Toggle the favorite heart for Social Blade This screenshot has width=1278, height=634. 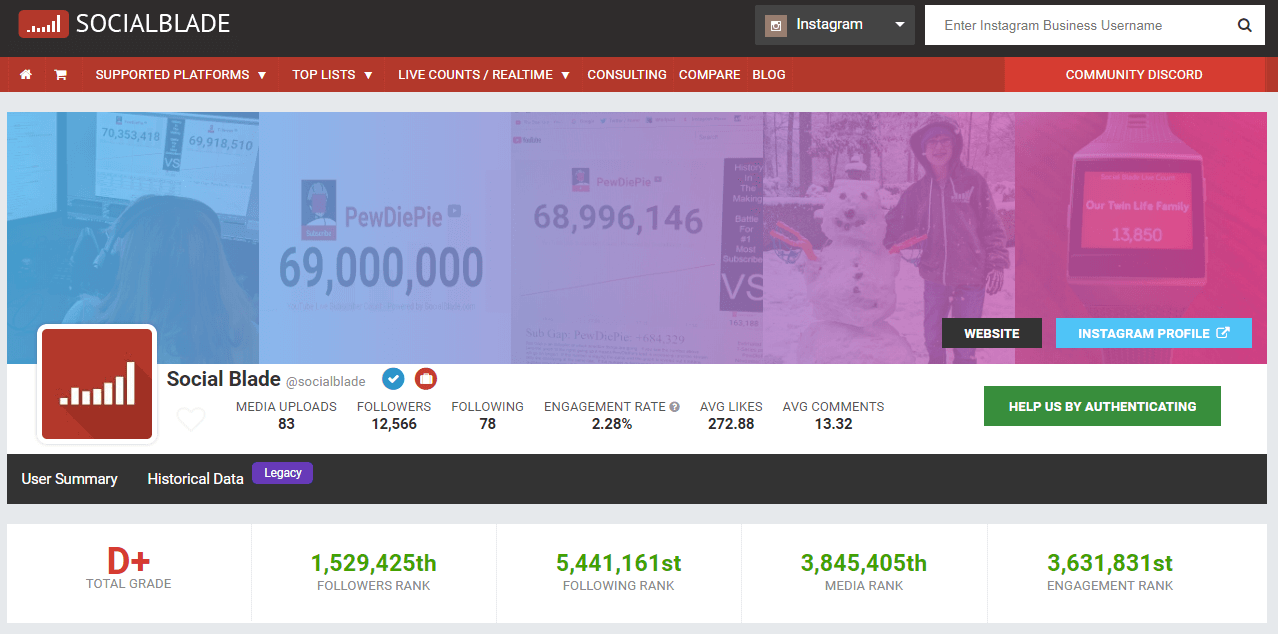[190, 419]
